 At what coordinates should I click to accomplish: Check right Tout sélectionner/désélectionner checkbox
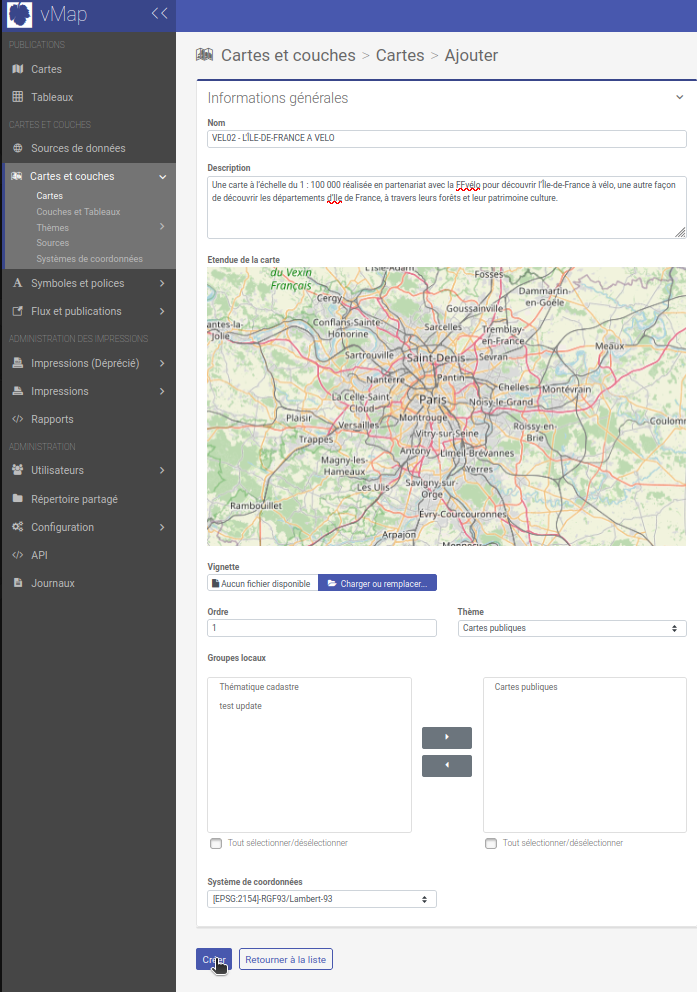(x=491, y=844)
